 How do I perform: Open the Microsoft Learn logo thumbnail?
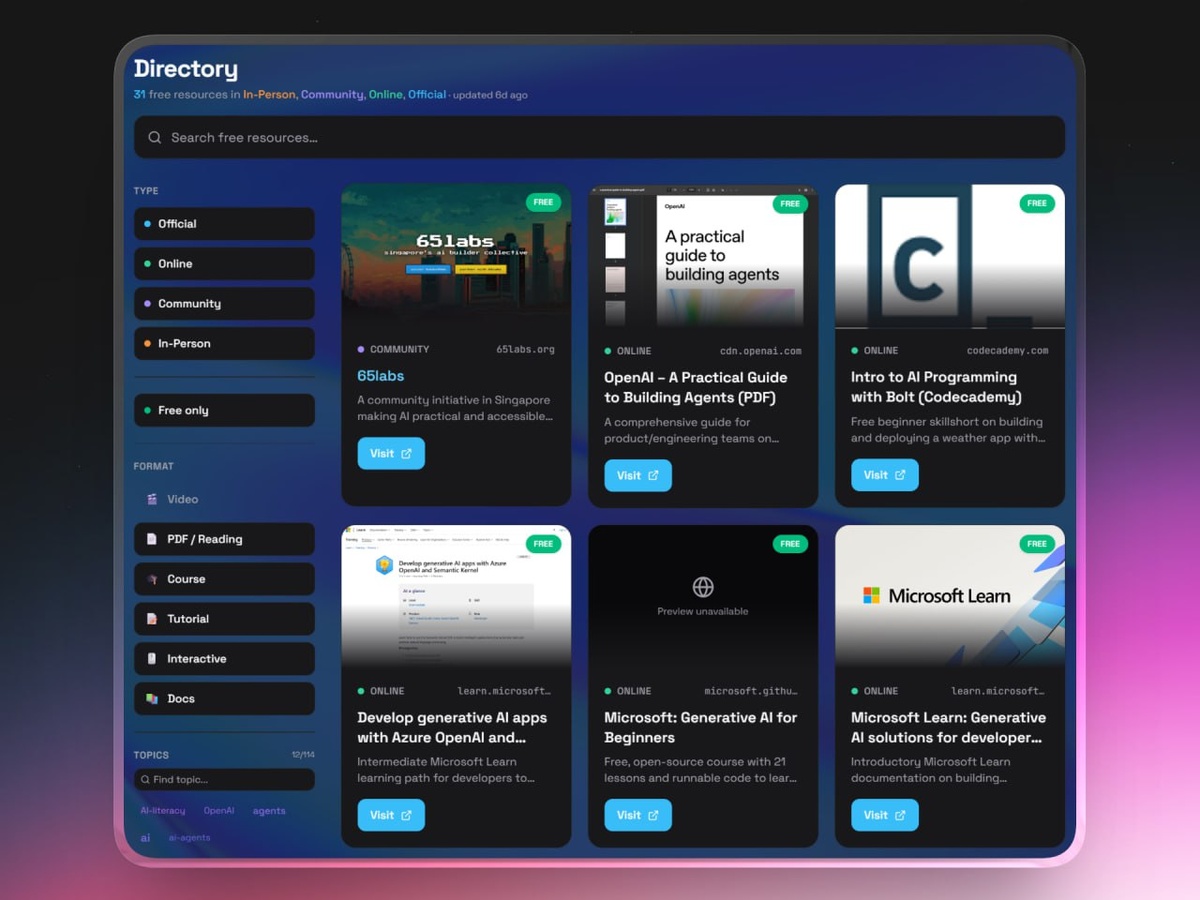(x=950, y=597)
